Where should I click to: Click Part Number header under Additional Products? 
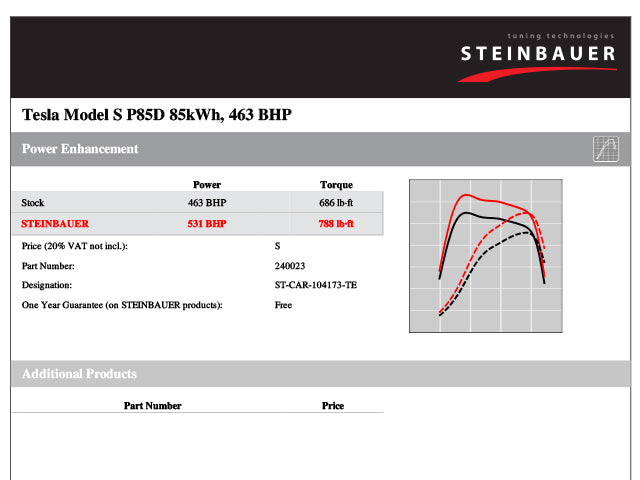coord(153,406)
